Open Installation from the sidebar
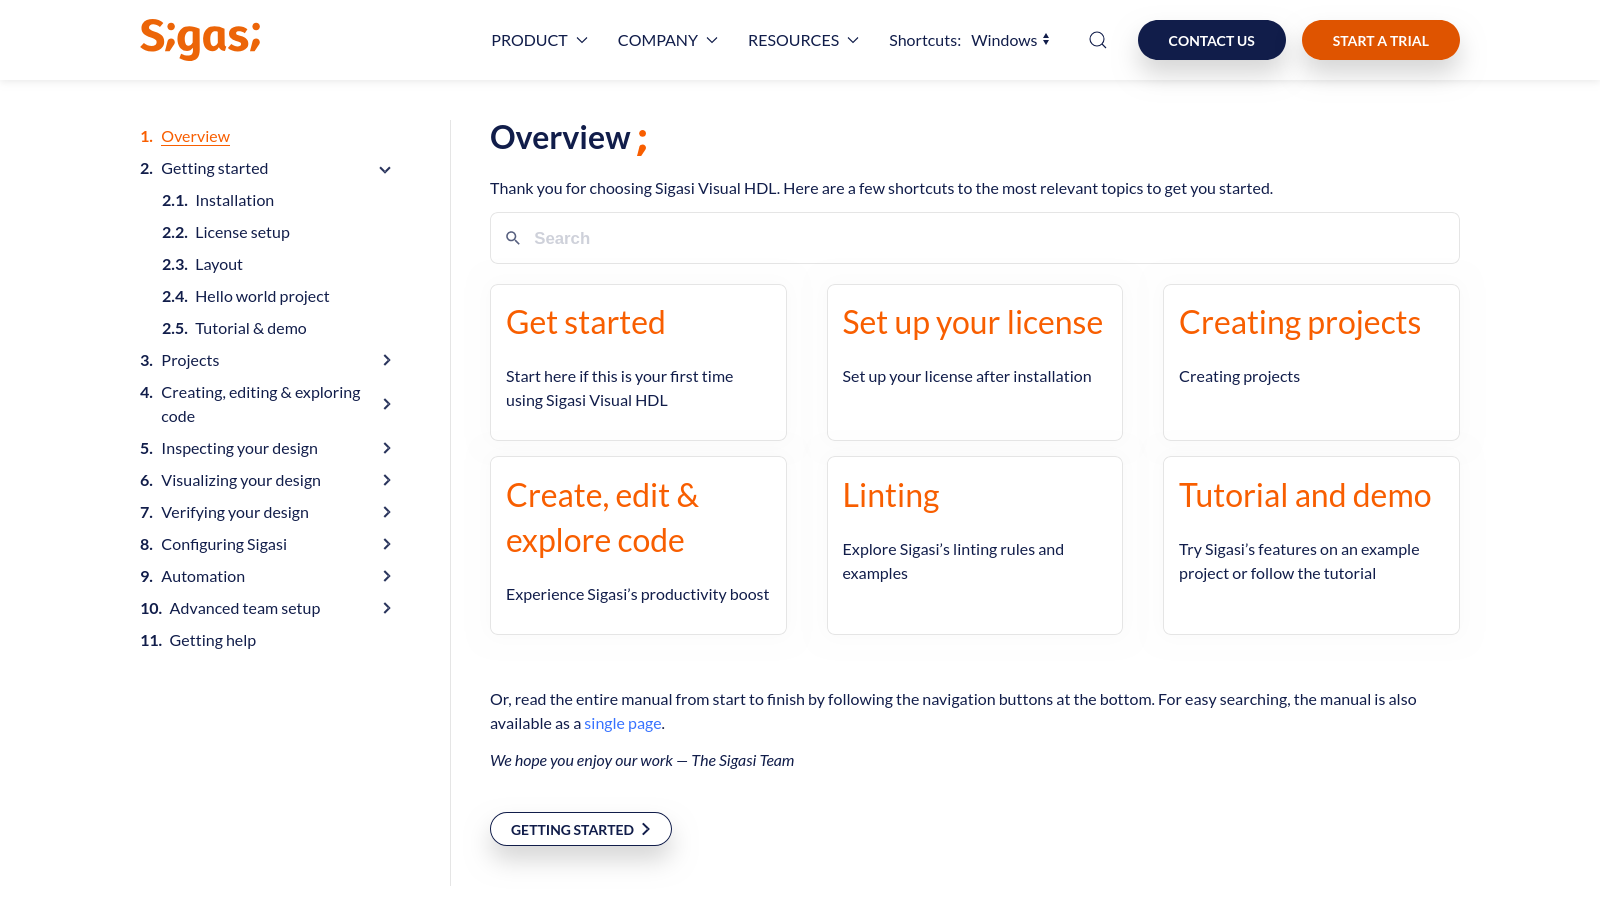 (x=234, y=200)
